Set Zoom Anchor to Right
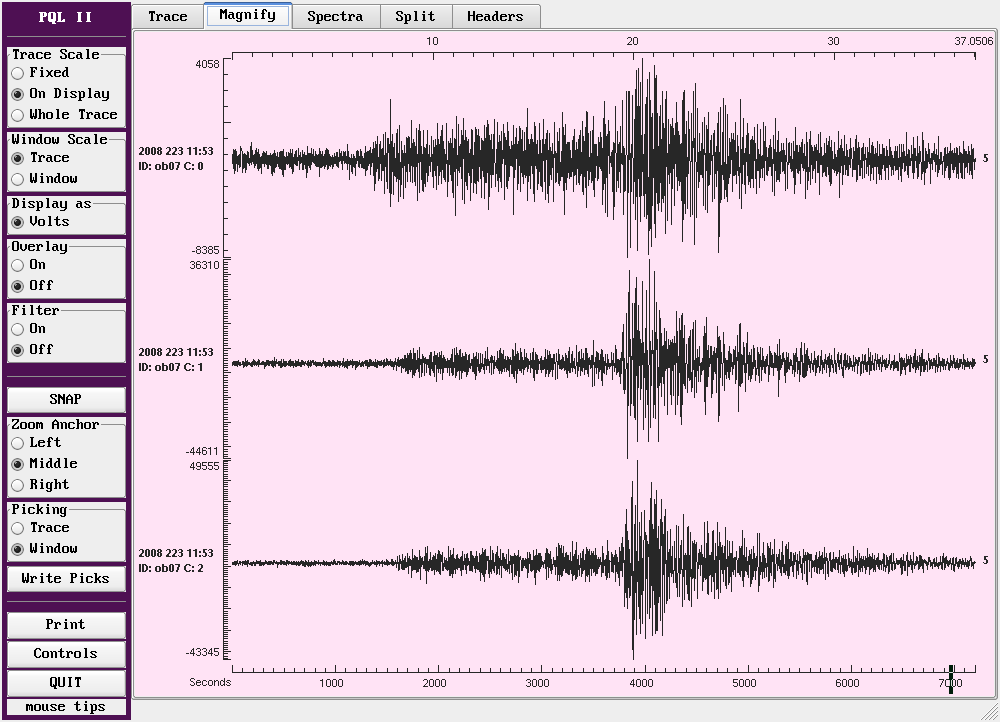Screen dimensions: 1000x722 coord(18,485)
